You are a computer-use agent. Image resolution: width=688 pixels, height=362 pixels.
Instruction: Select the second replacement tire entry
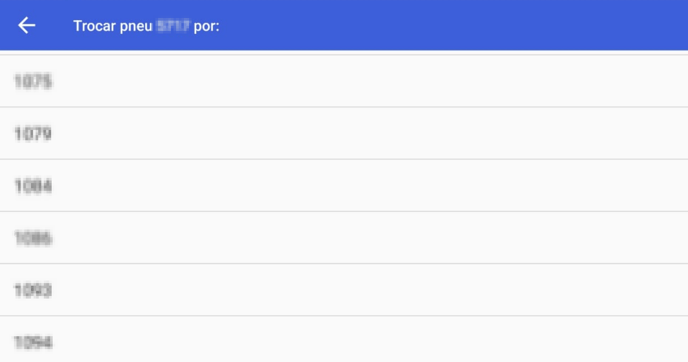344,133
